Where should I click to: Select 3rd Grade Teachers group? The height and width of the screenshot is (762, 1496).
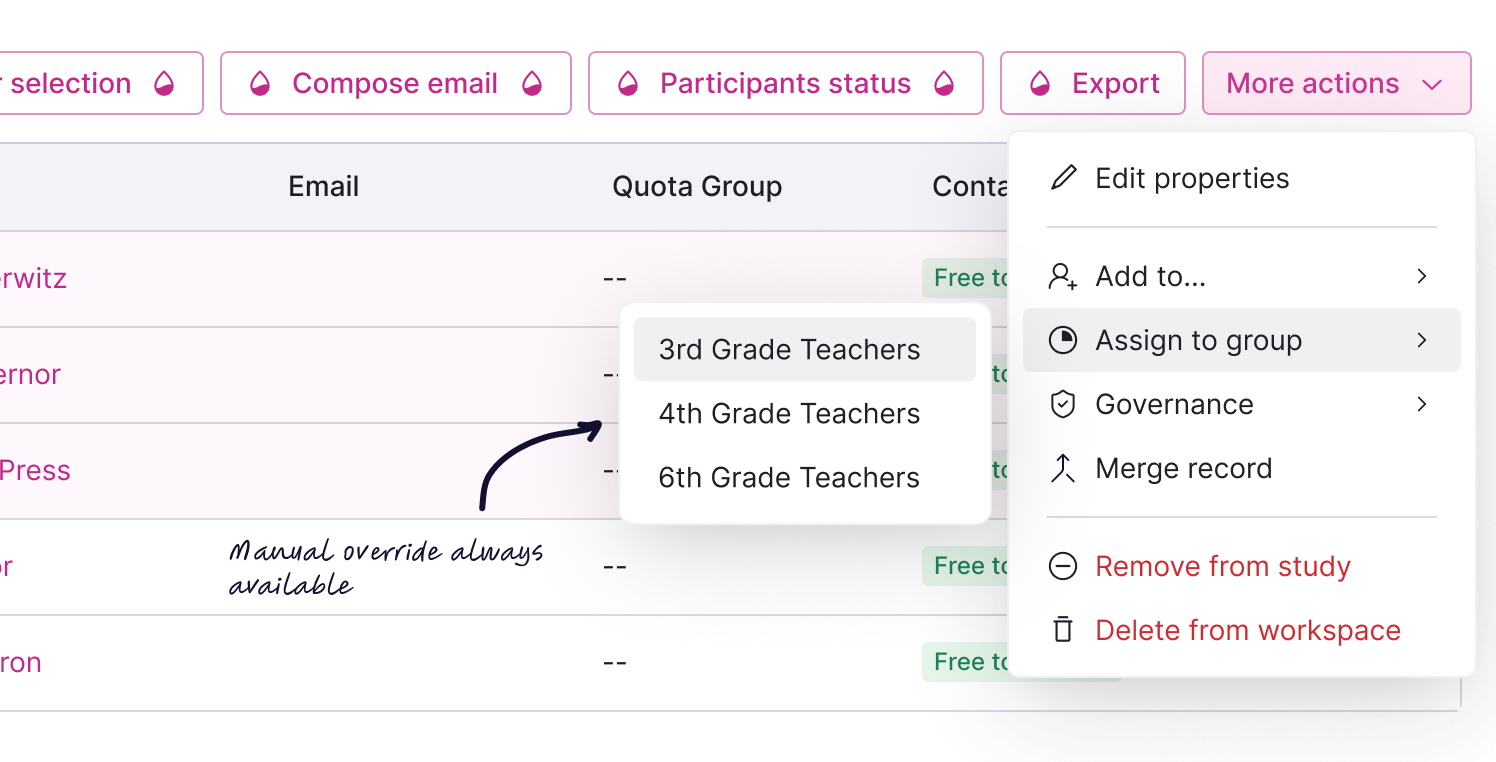pyautogui.click(x=789, y=350)
